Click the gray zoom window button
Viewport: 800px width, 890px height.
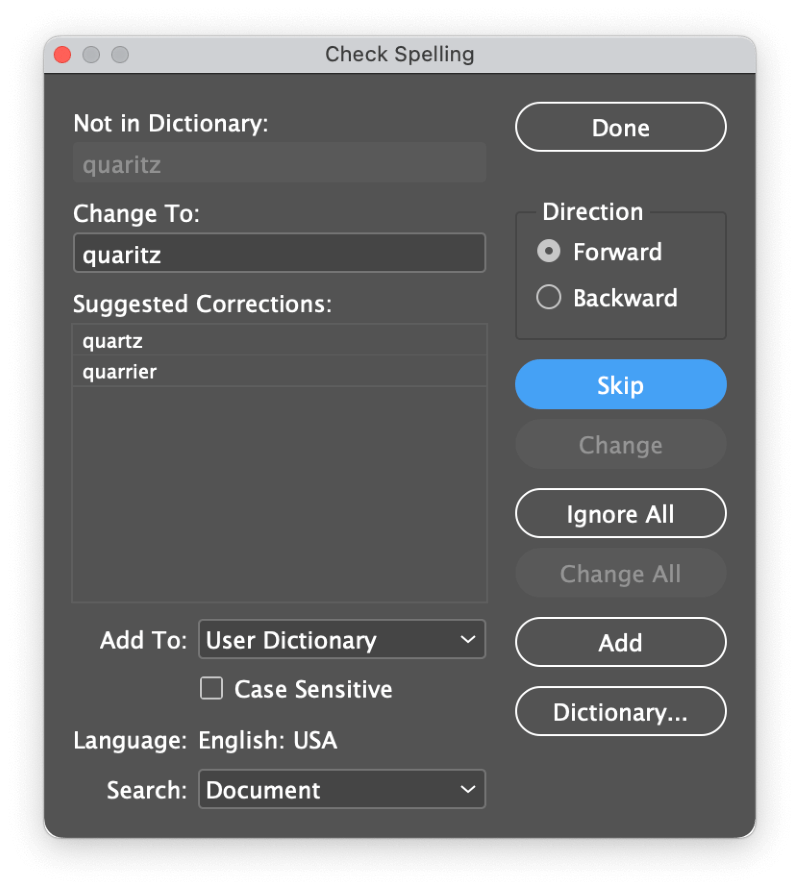tap(120, 54)
